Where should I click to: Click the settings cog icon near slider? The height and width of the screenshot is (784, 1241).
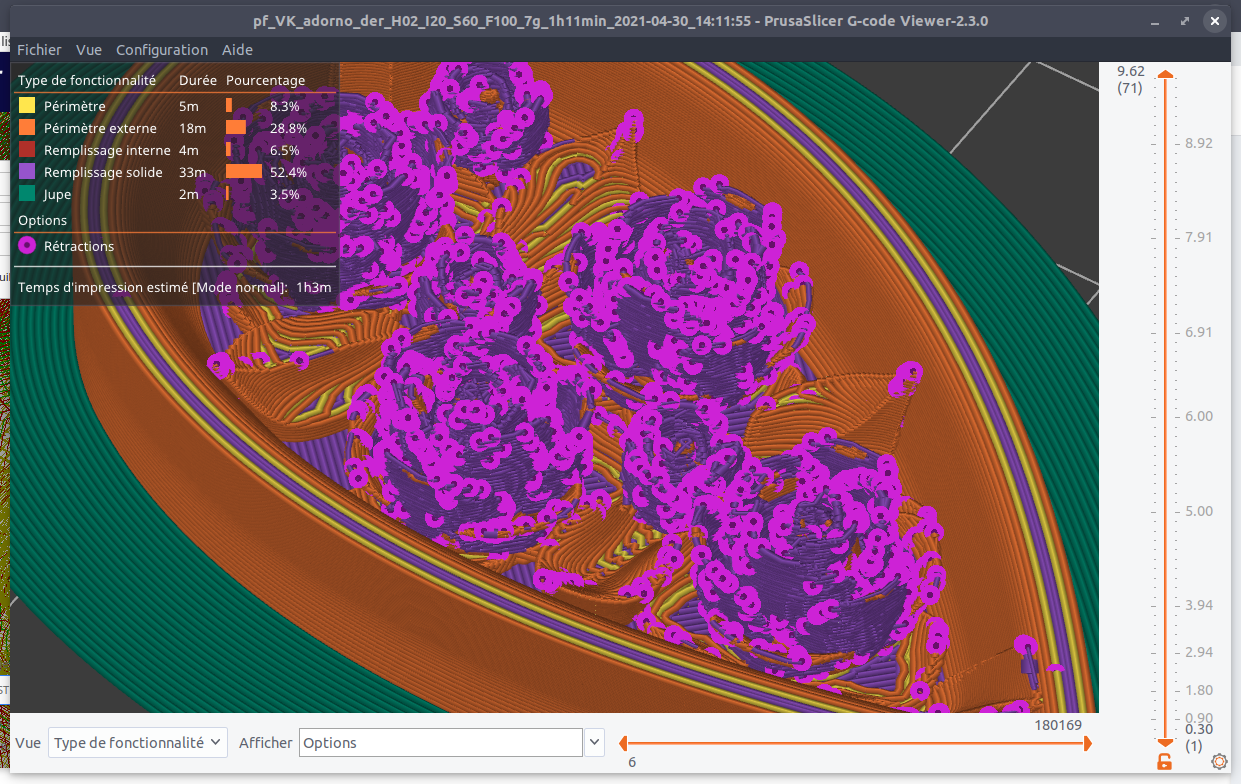(1219, 762)
